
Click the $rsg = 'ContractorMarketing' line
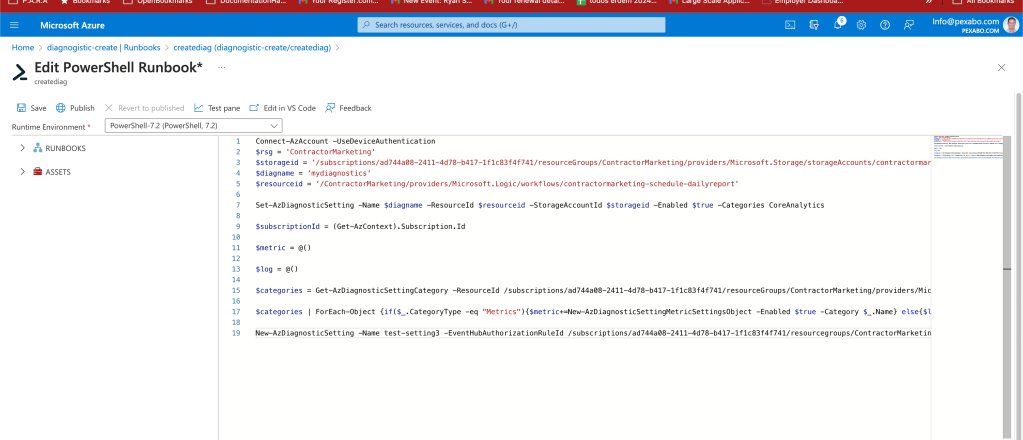(x=315, y=152)
